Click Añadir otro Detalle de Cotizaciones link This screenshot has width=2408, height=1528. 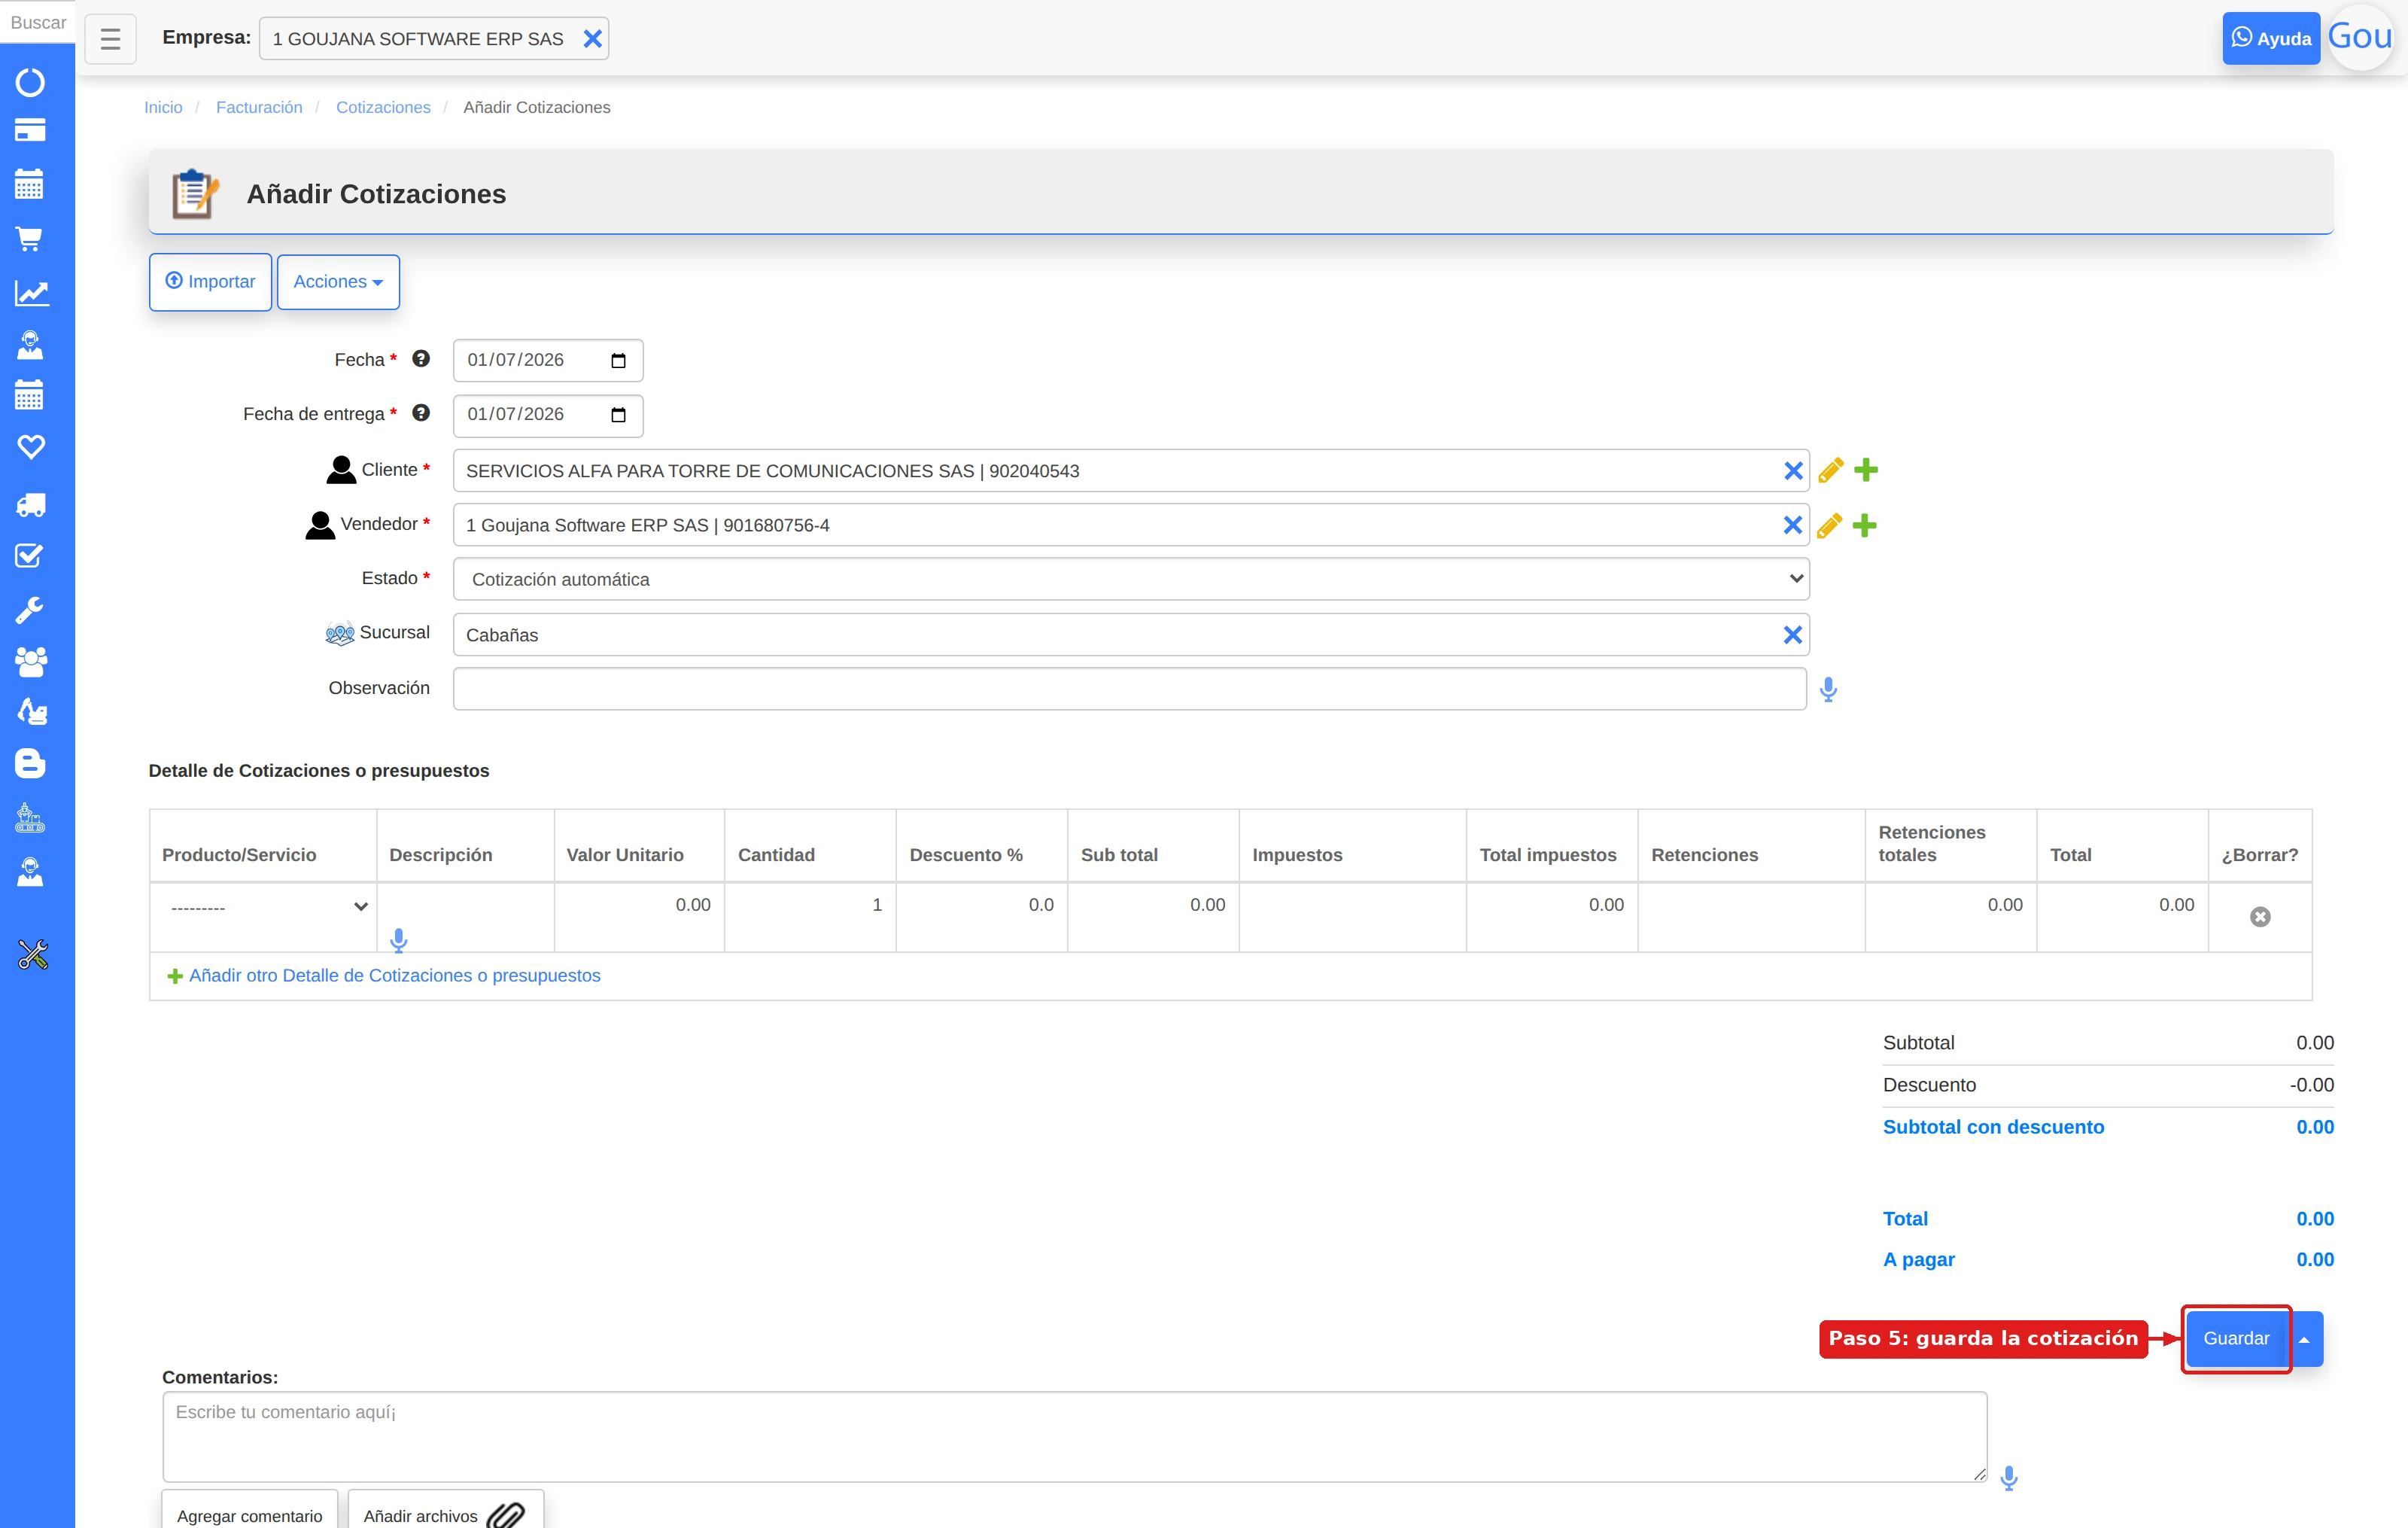(x=394, y=975)
